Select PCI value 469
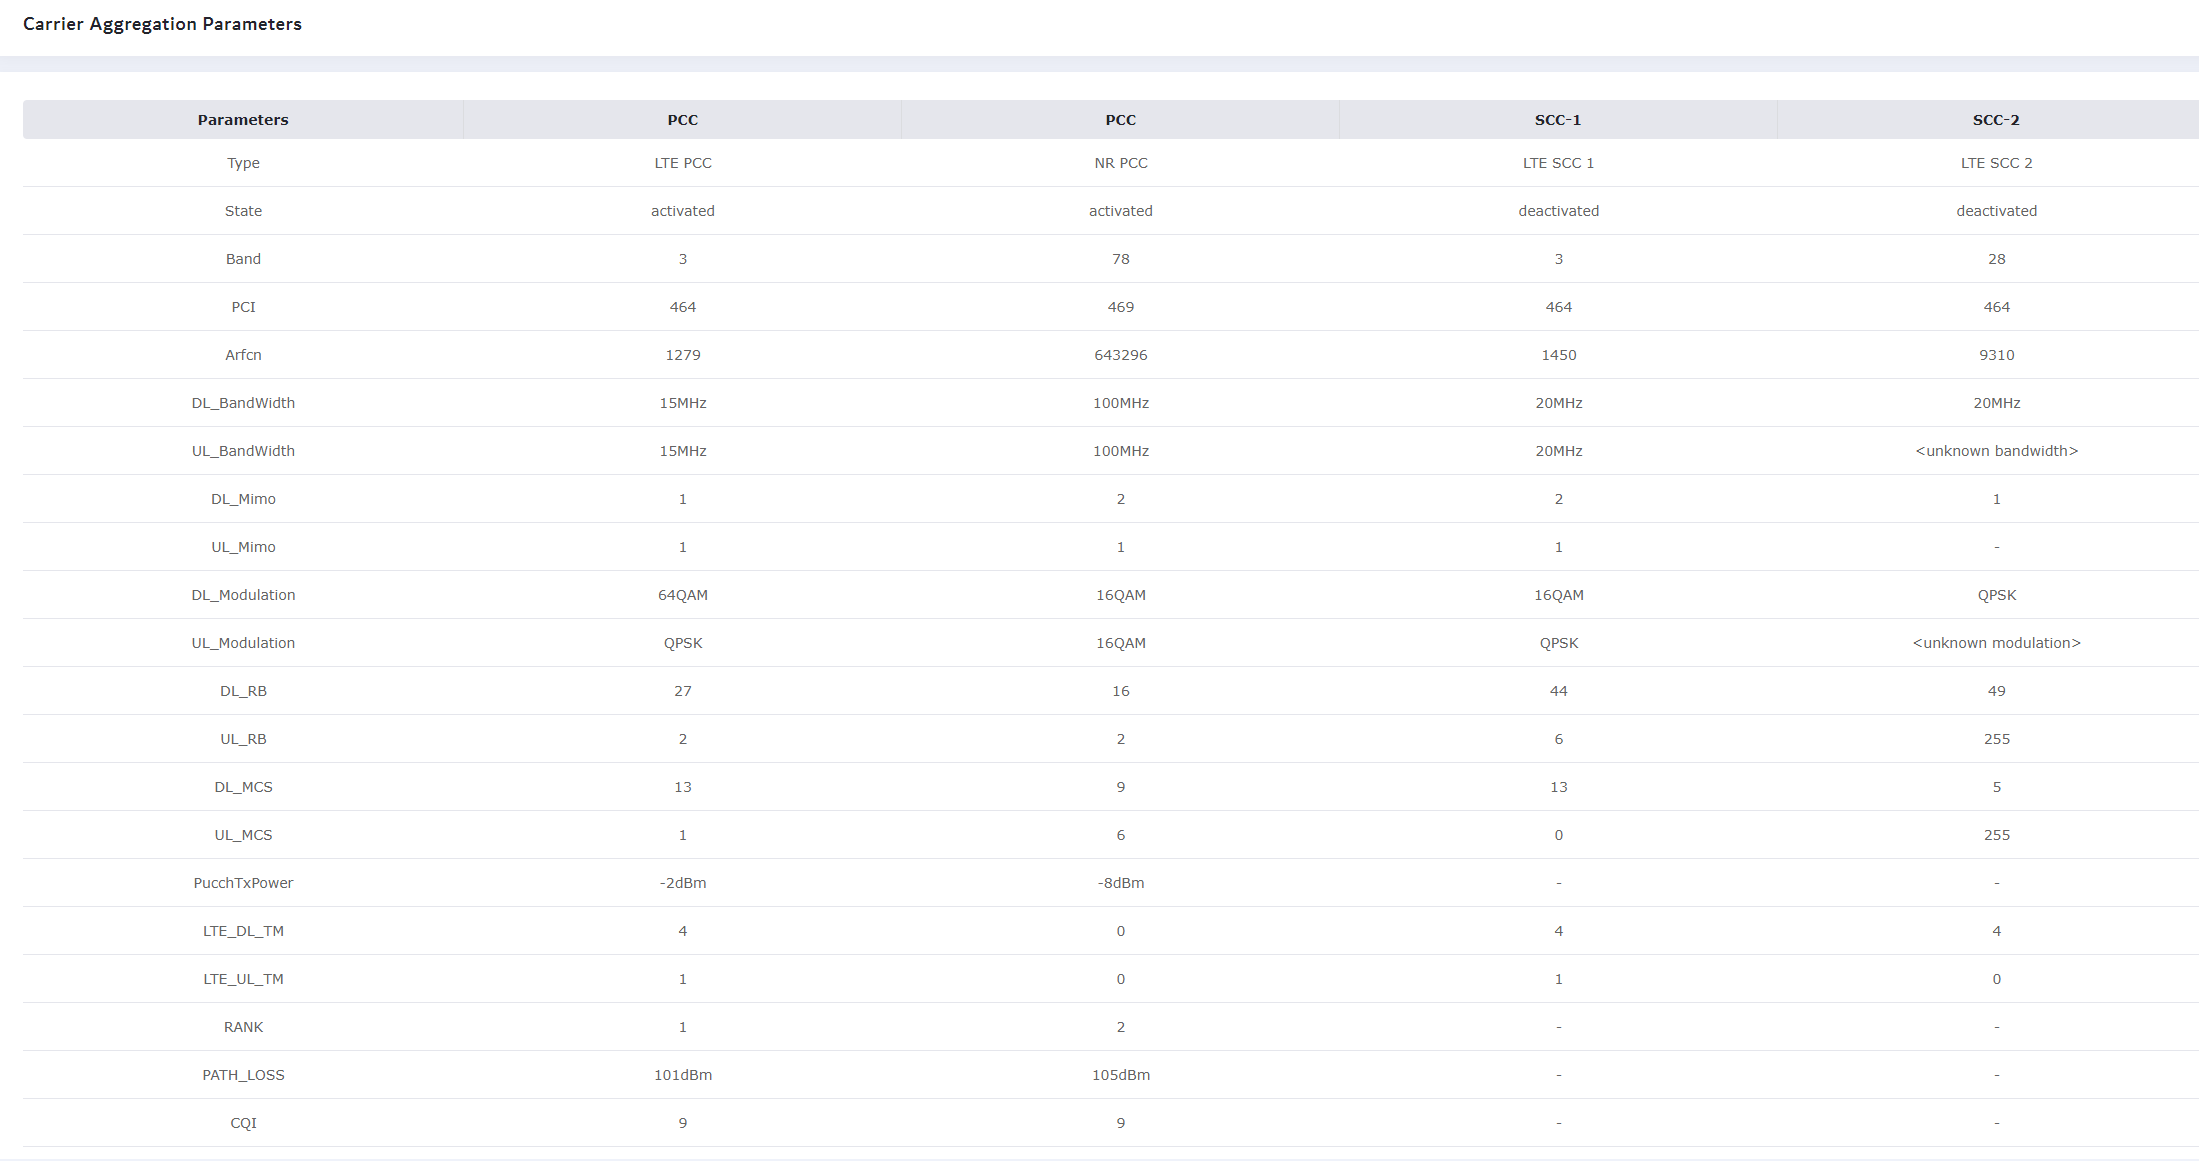 click(x=1121, y=307)
